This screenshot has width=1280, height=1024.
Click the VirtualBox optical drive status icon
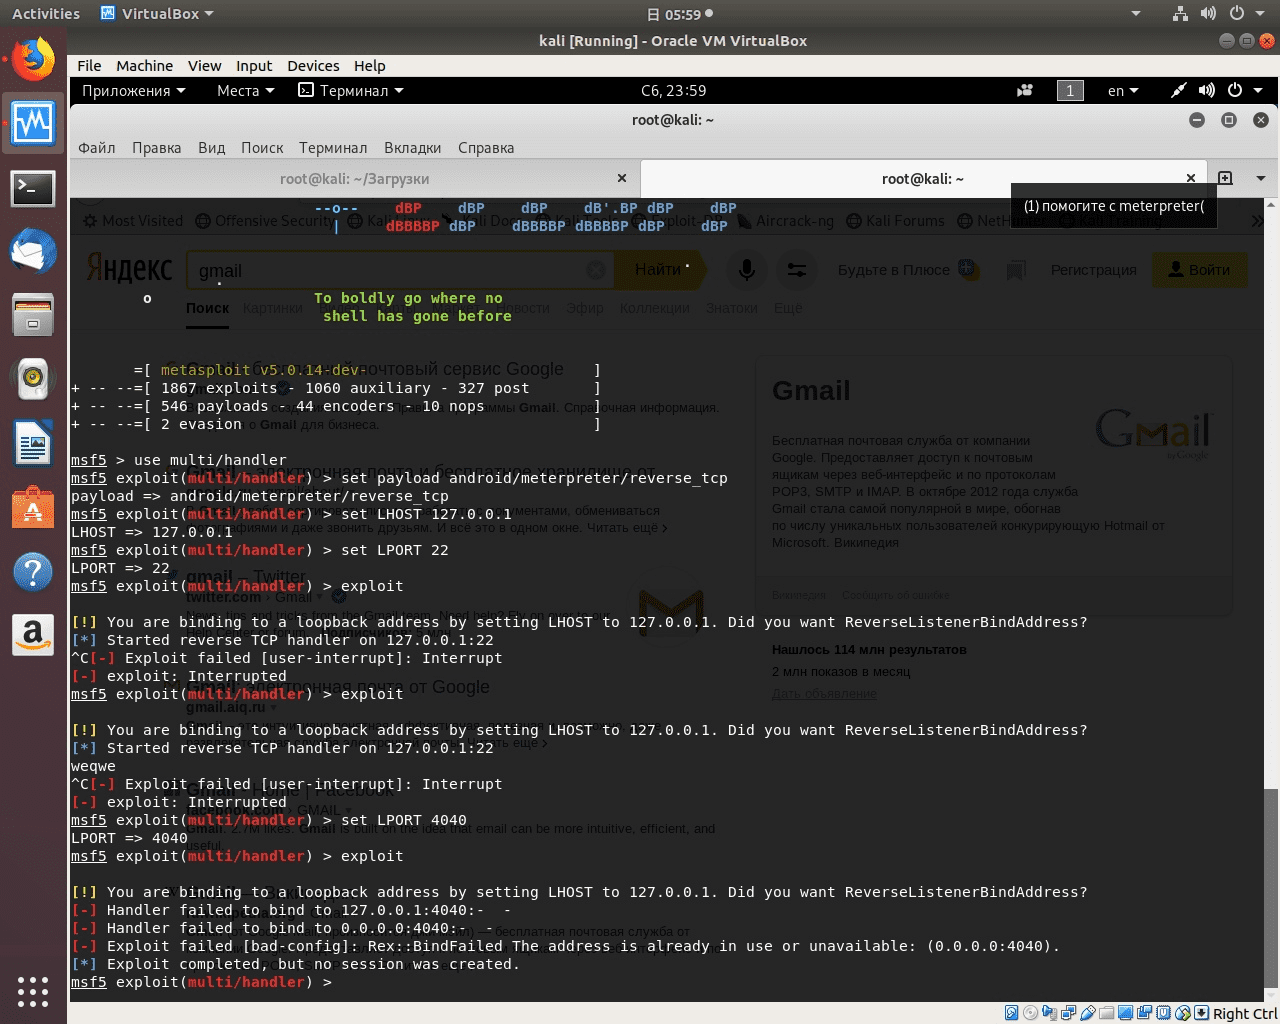point(1031,1013)
